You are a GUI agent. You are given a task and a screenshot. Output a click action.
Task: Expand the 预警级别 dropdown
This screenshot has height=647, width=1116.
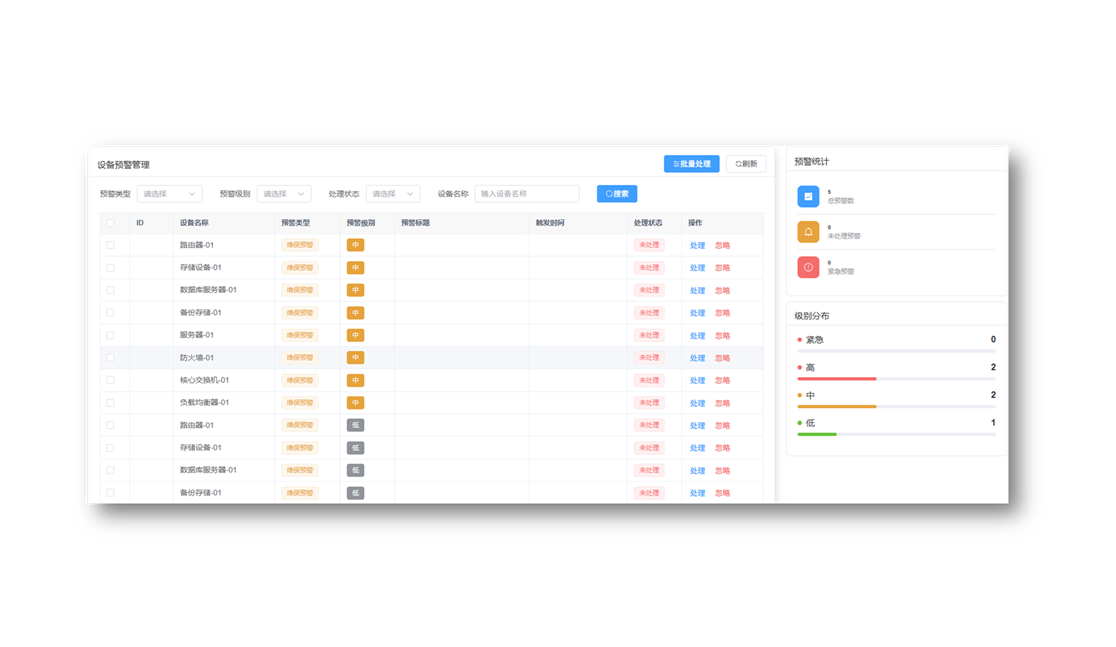(284, 194)
